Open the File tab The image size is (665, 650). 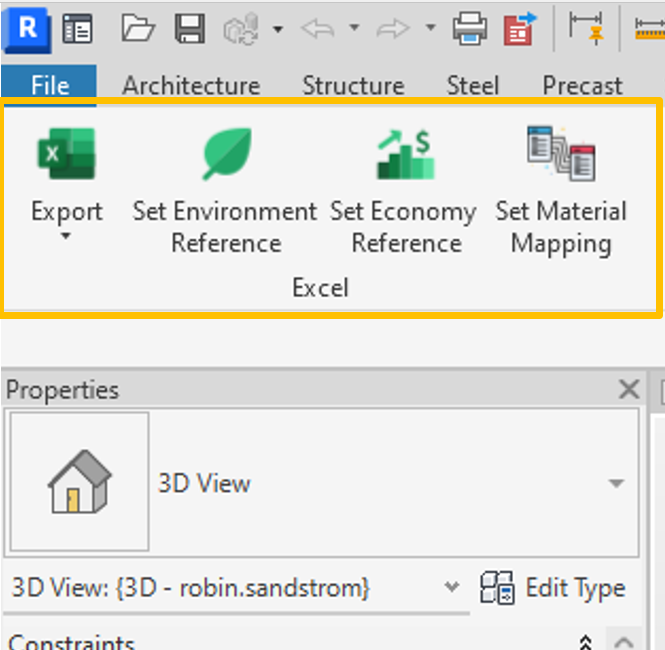coord(49,85)
